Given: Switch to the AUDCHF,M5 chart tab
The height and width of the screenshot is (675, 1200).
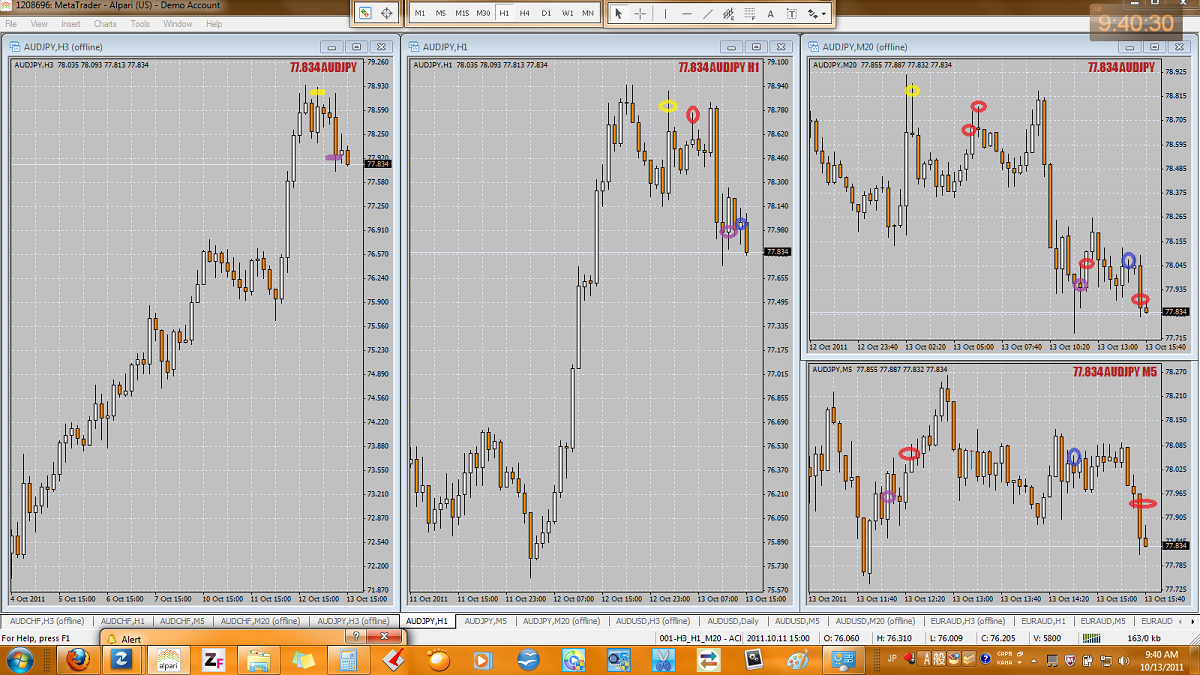Looking at the screenshot, I should (x=183, y=621).
